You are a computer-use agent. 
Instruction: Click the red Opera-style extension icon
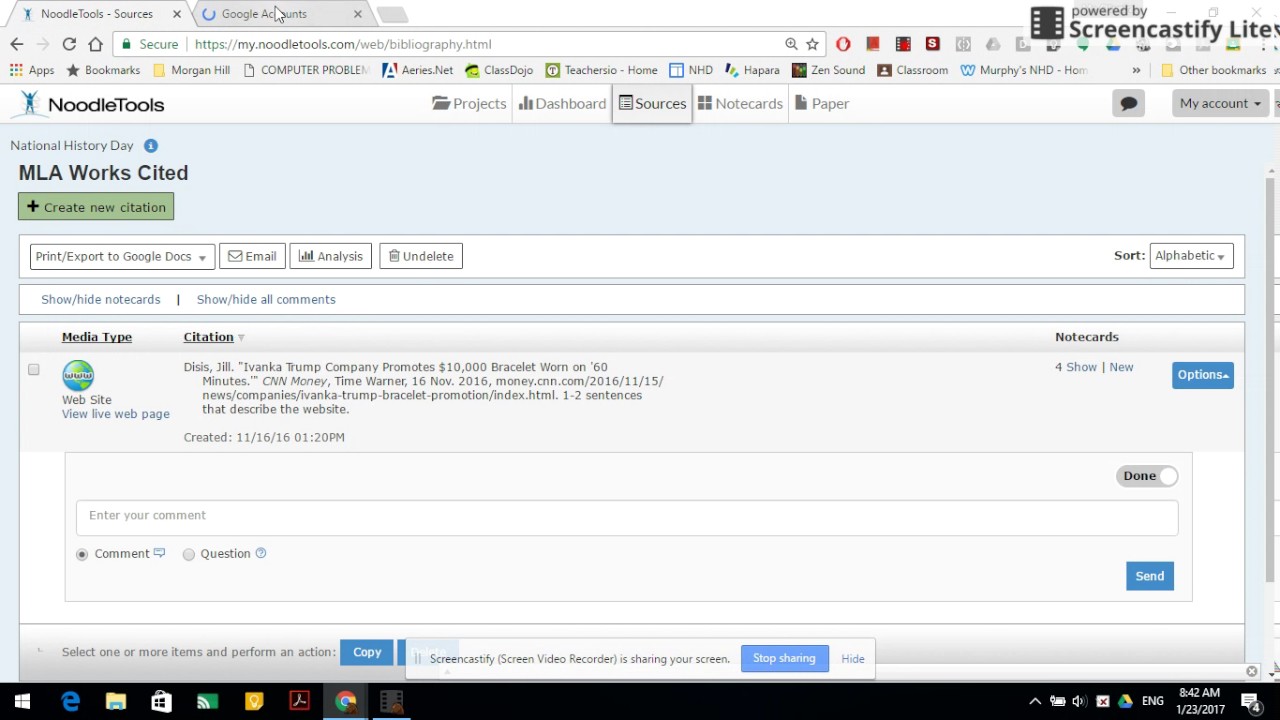click(843, 44)
